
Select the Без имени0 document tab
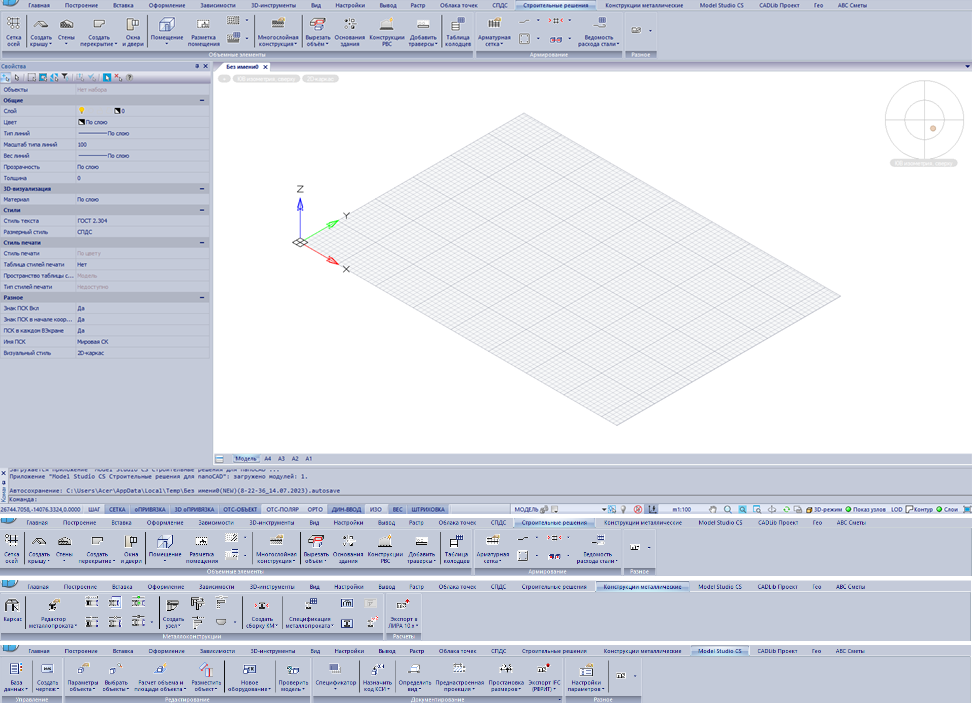[x=242, y=67]
